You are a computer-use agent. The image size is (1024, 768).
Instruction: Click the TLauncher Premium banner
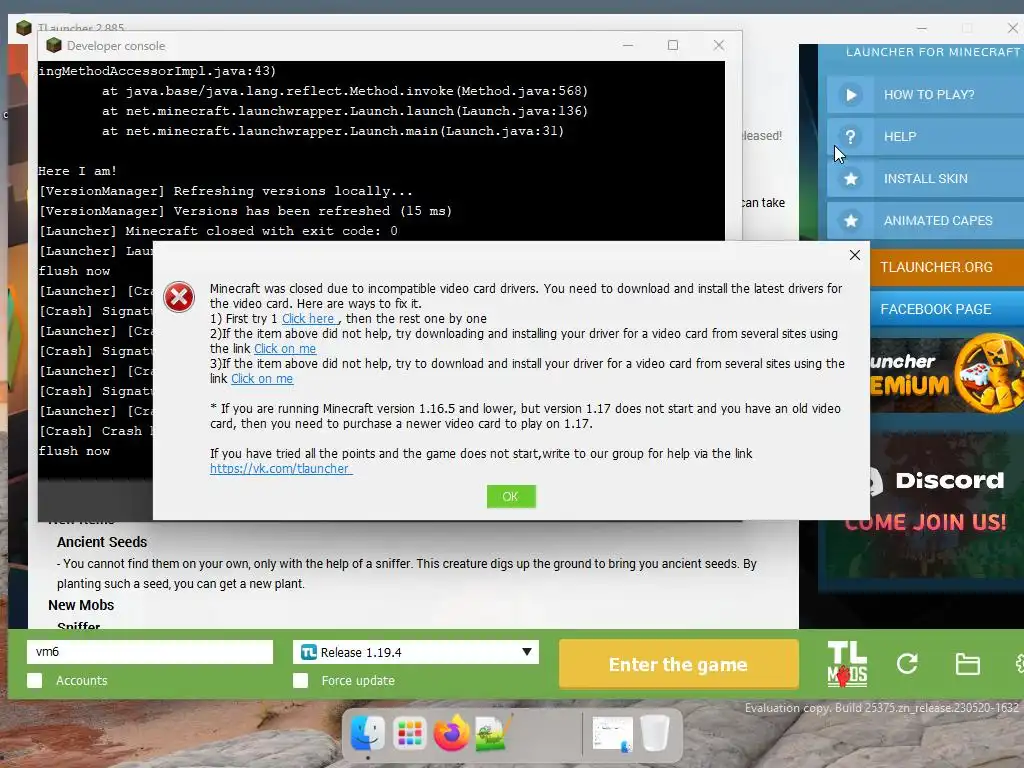point(947,375)
